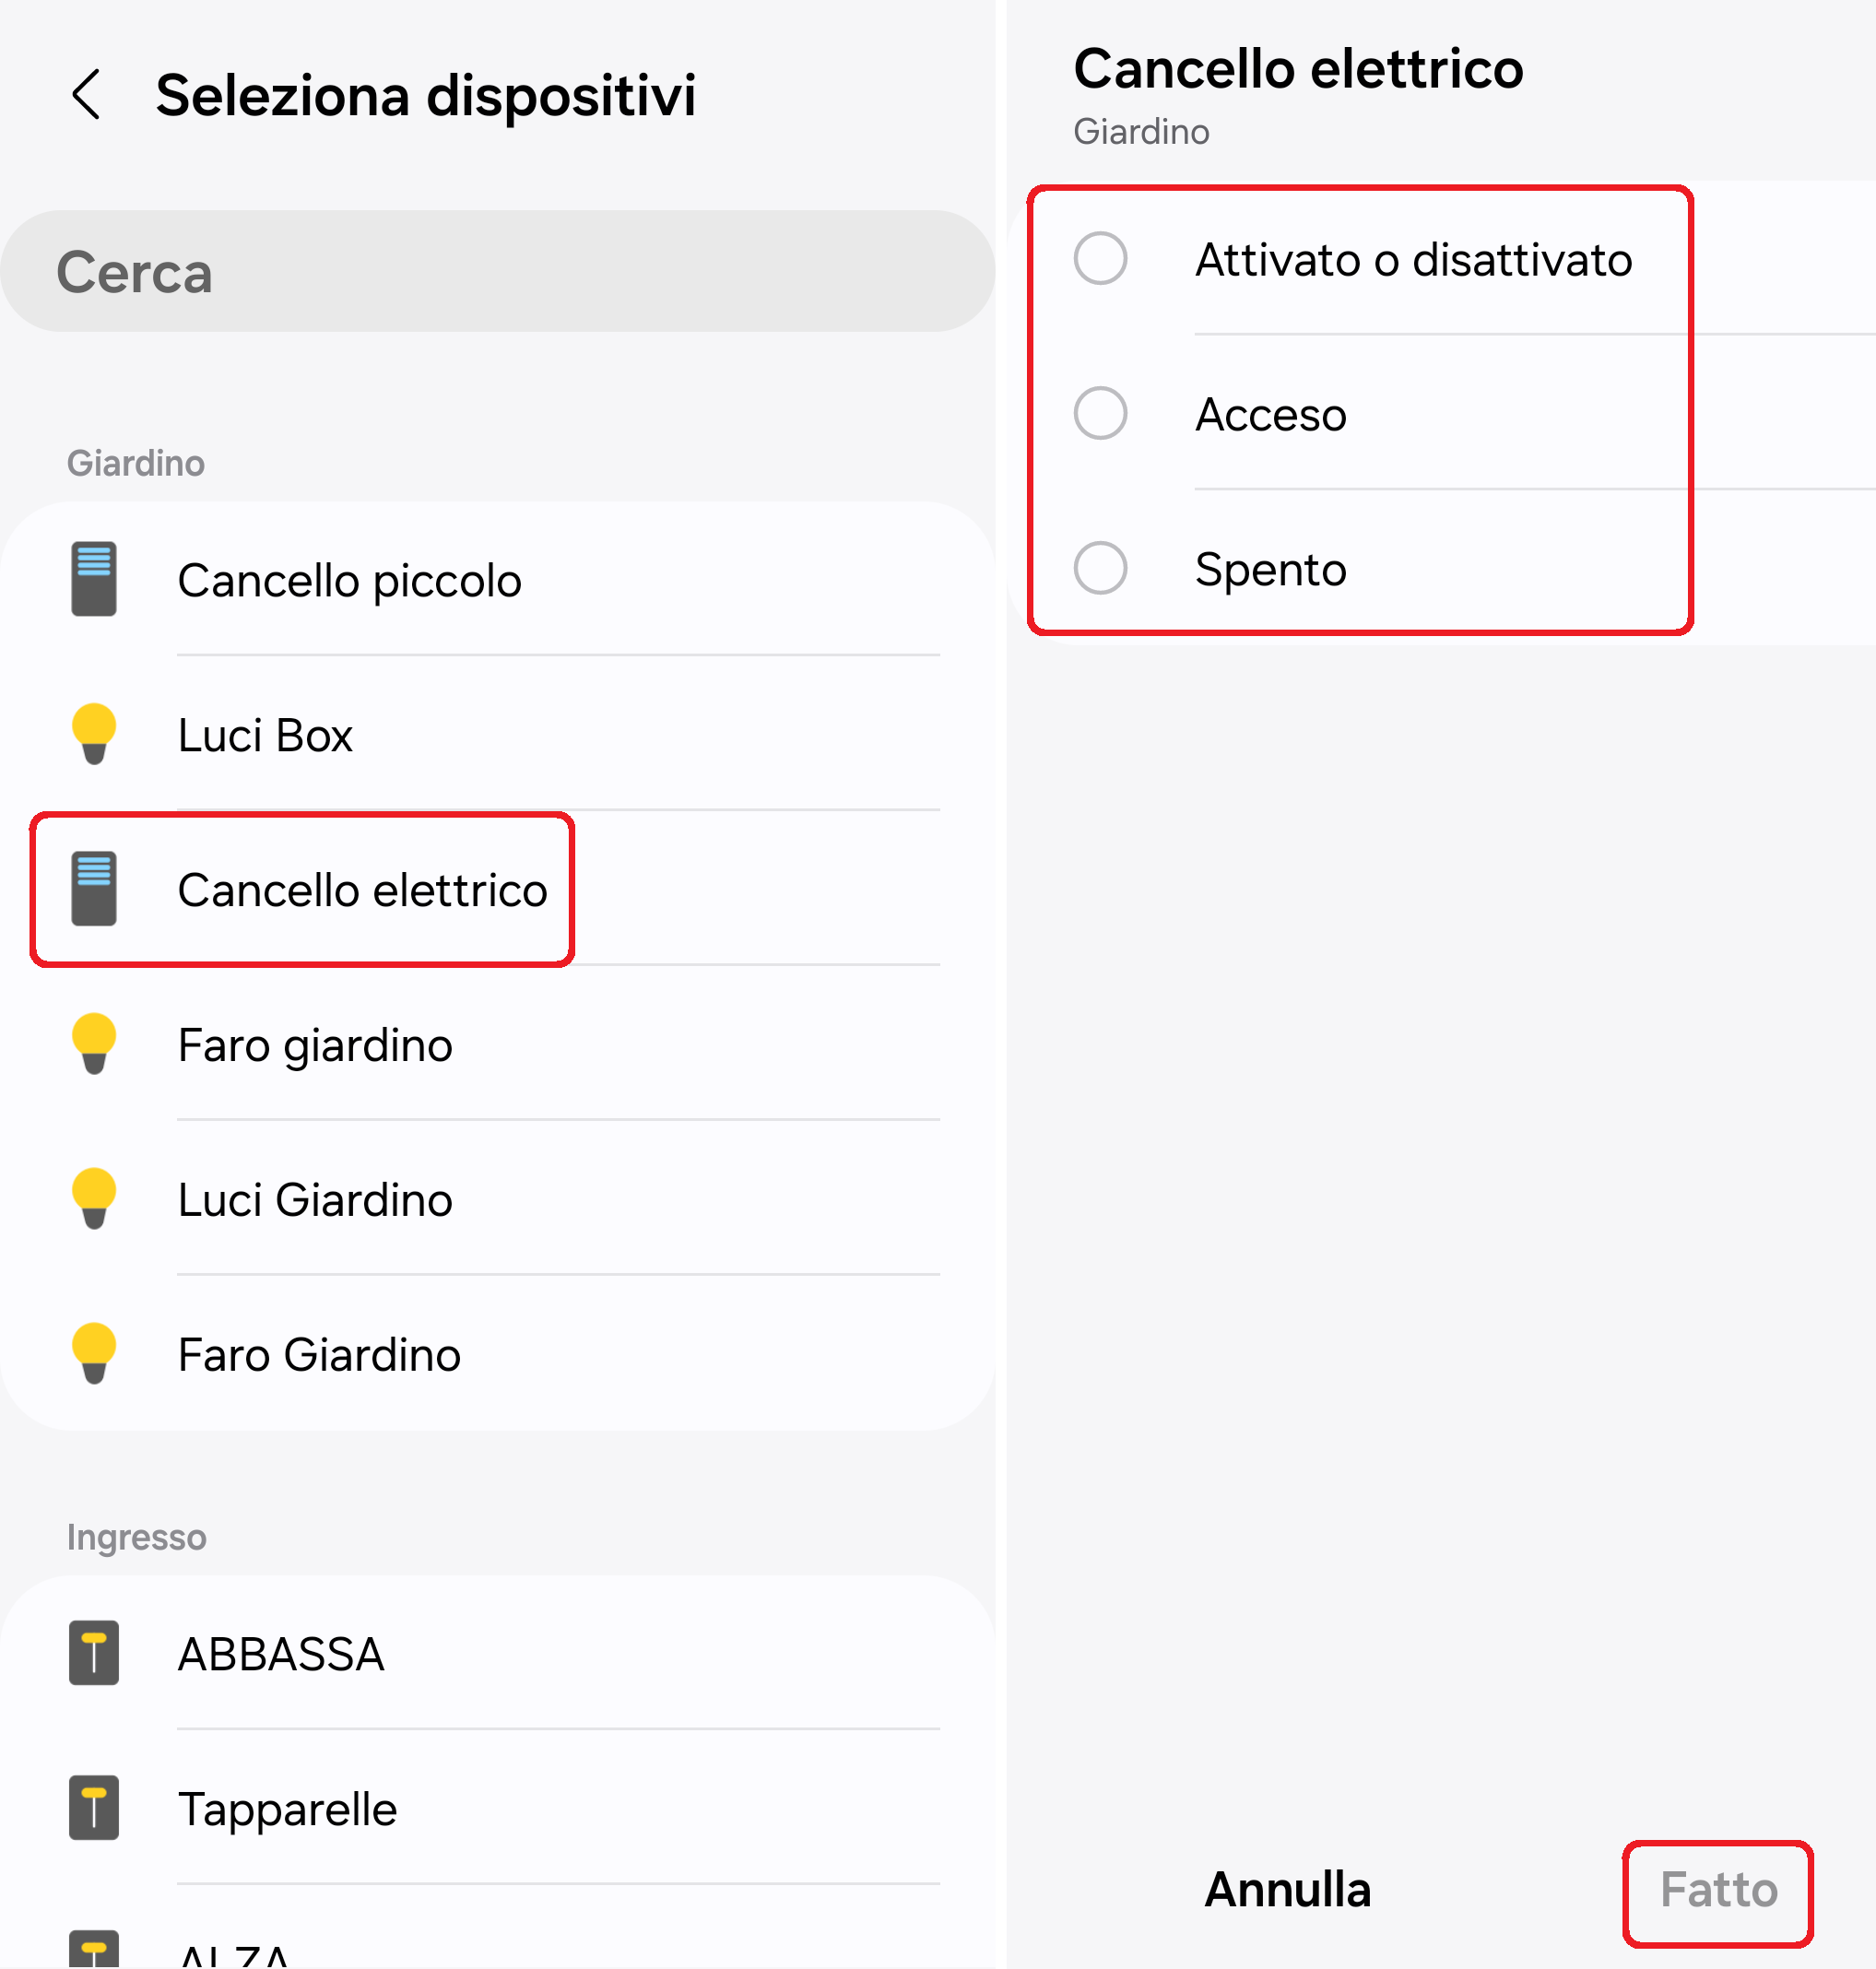The width and height of the screenshot is (1876, 1969).
Task: Select the ABBASSA device entry
Action: [x=281, y=1655]
